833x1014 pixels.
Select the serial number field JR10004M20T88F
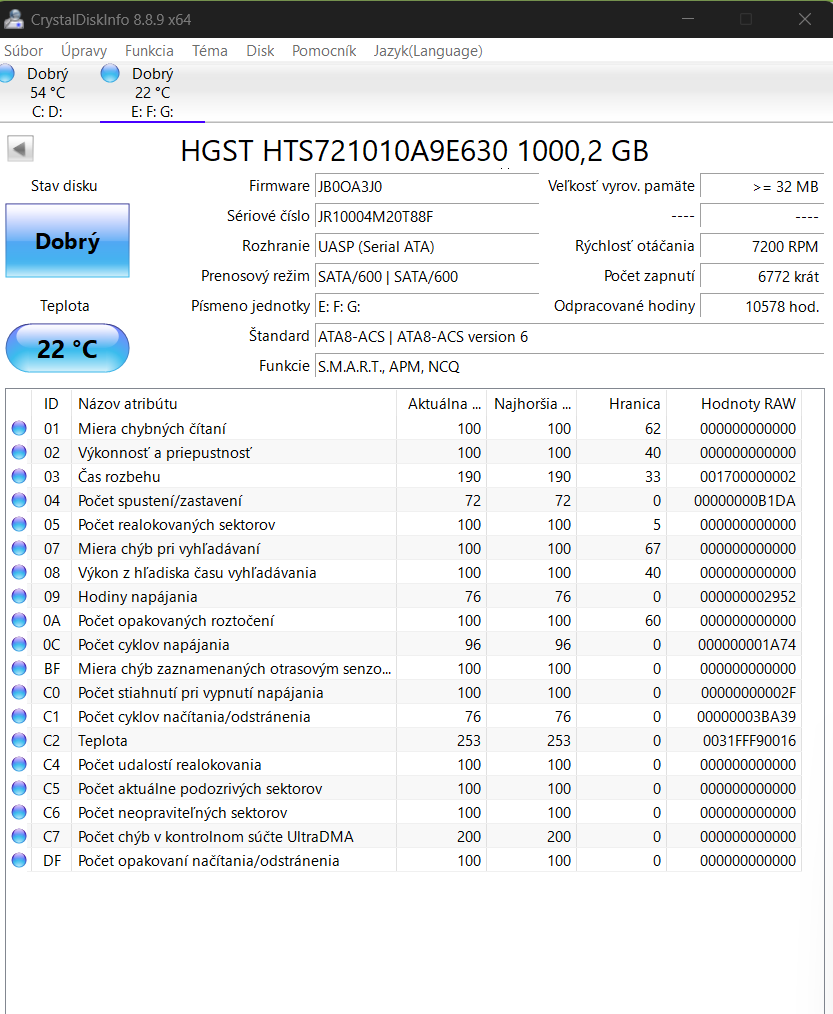pyautogui.click(x=427, y=216)
